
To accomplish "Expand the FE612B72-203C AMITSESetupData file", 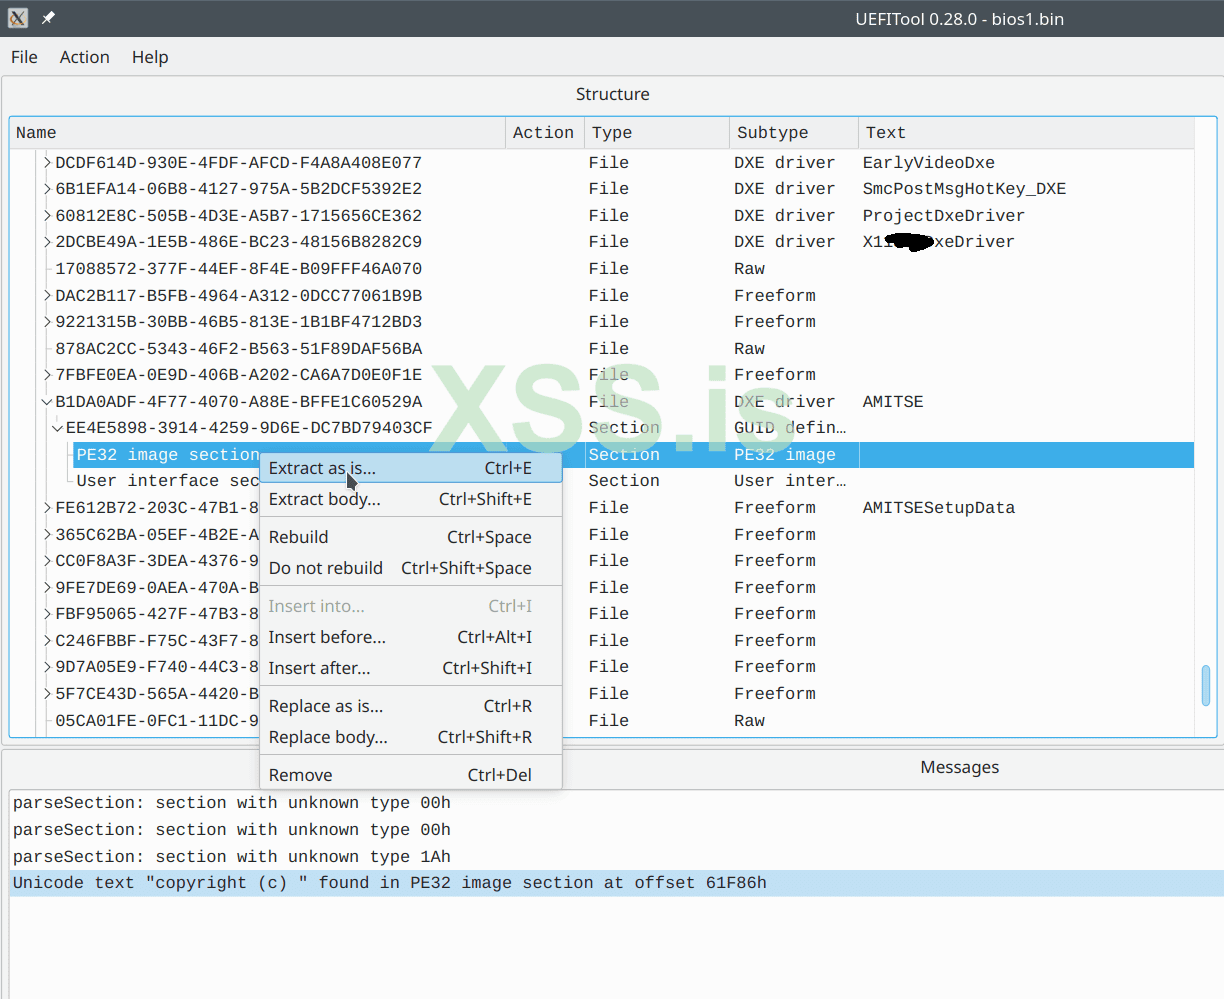I will point(47,507).
